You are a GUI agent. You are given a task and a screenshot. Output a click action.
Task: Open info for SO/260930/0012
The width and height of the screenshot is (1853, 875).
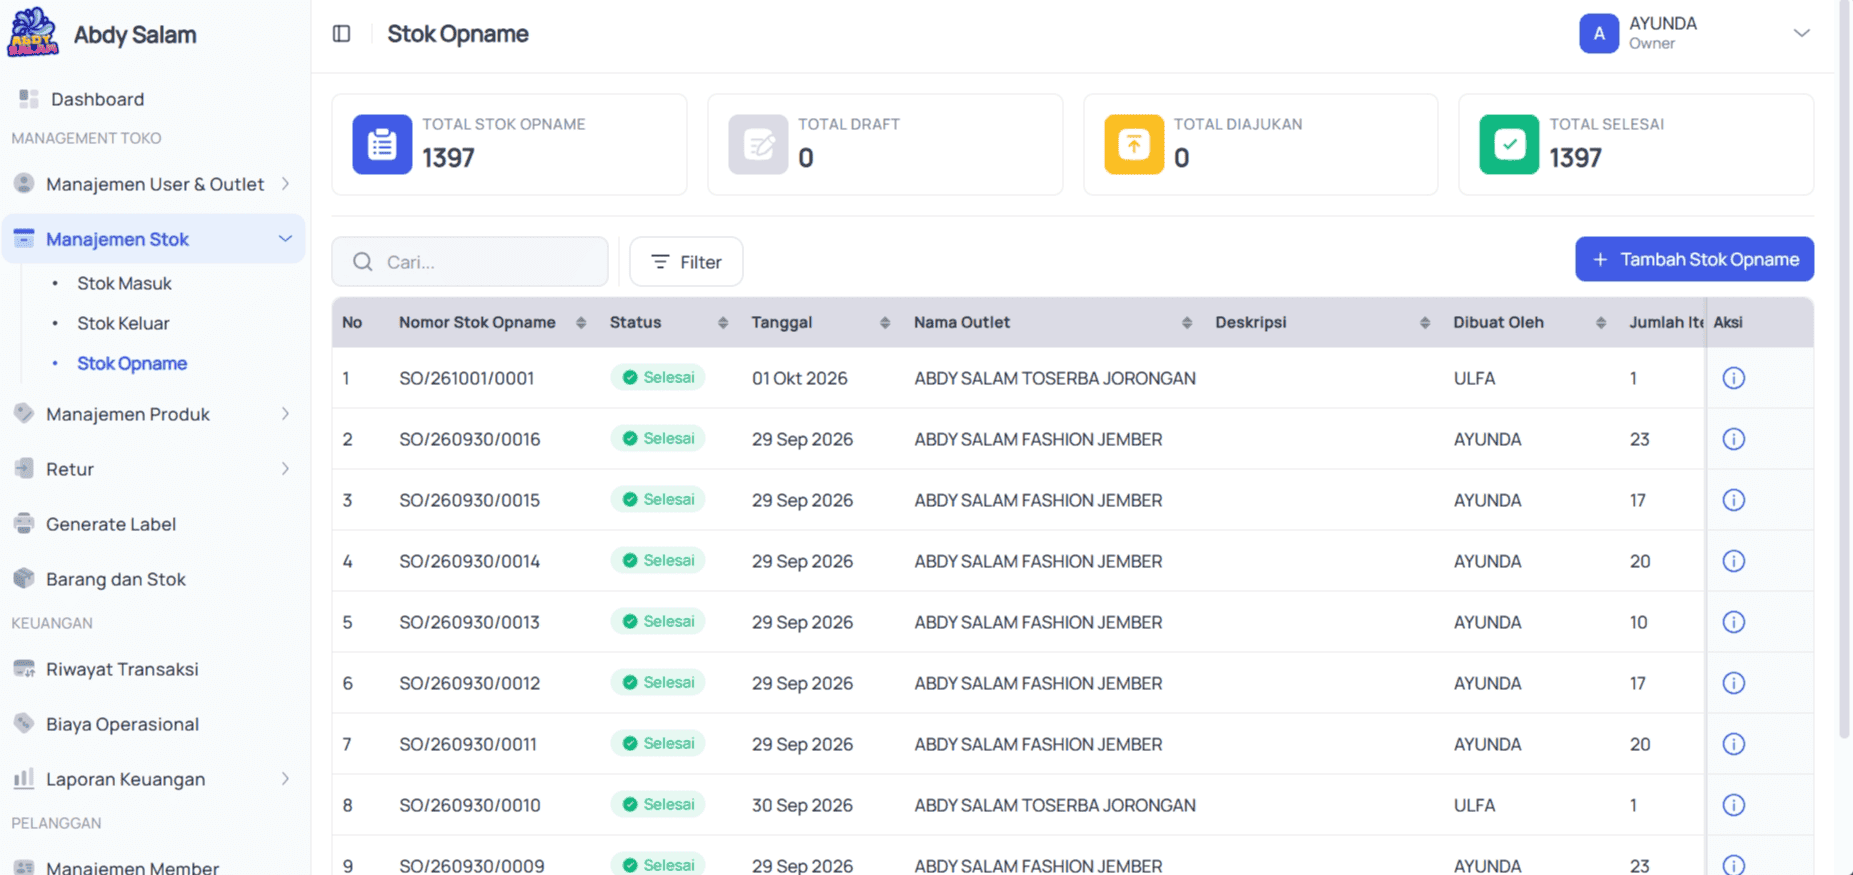1734,683
